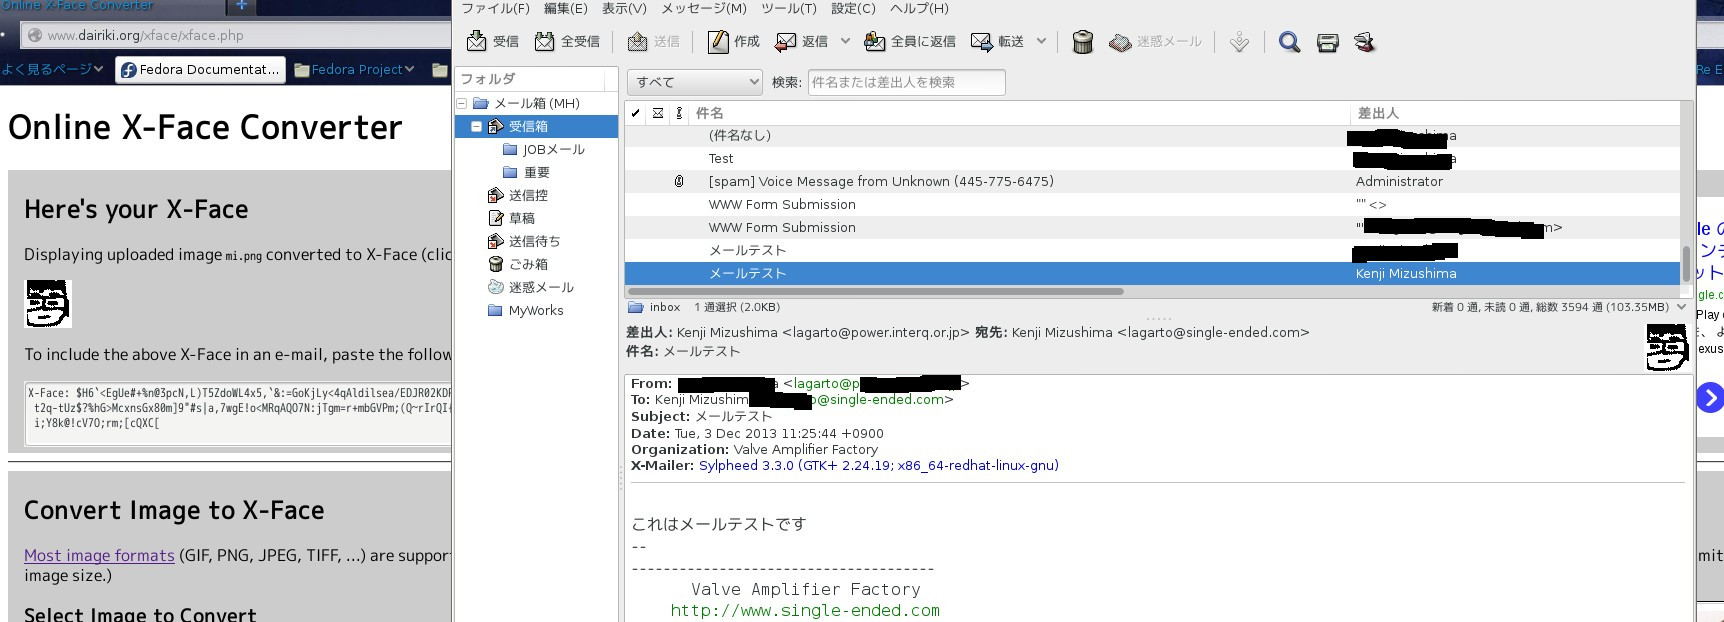Click the 受信 (receive mail) toolbar icon

477,41
